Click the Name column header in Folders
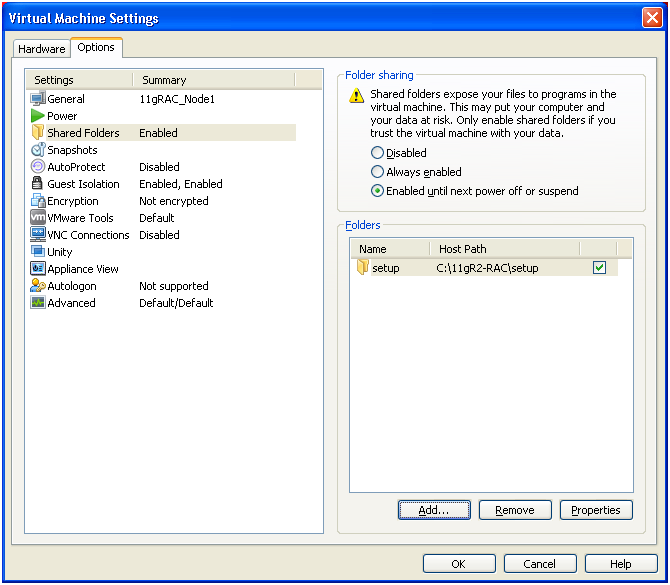Image resolution: width=670 pixels, height=585 pixels. click(x=390, y=249)
